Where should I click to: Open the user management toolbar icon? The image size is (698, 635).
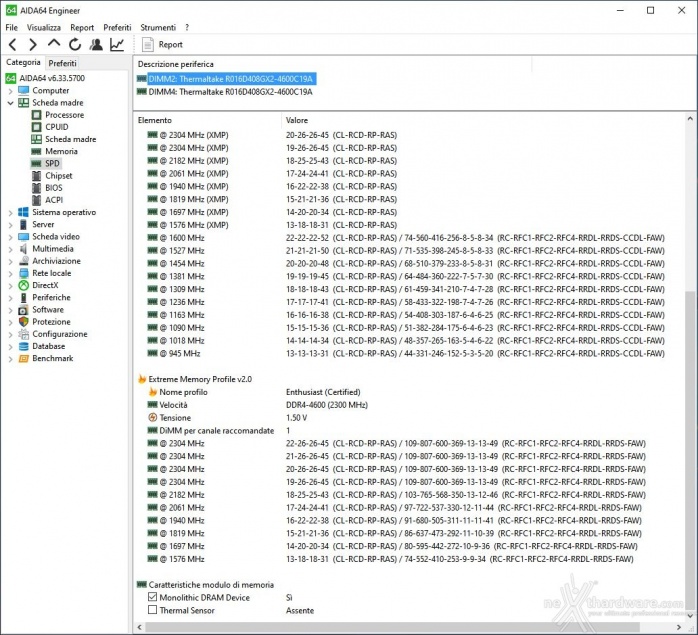[x=96, y=45]
